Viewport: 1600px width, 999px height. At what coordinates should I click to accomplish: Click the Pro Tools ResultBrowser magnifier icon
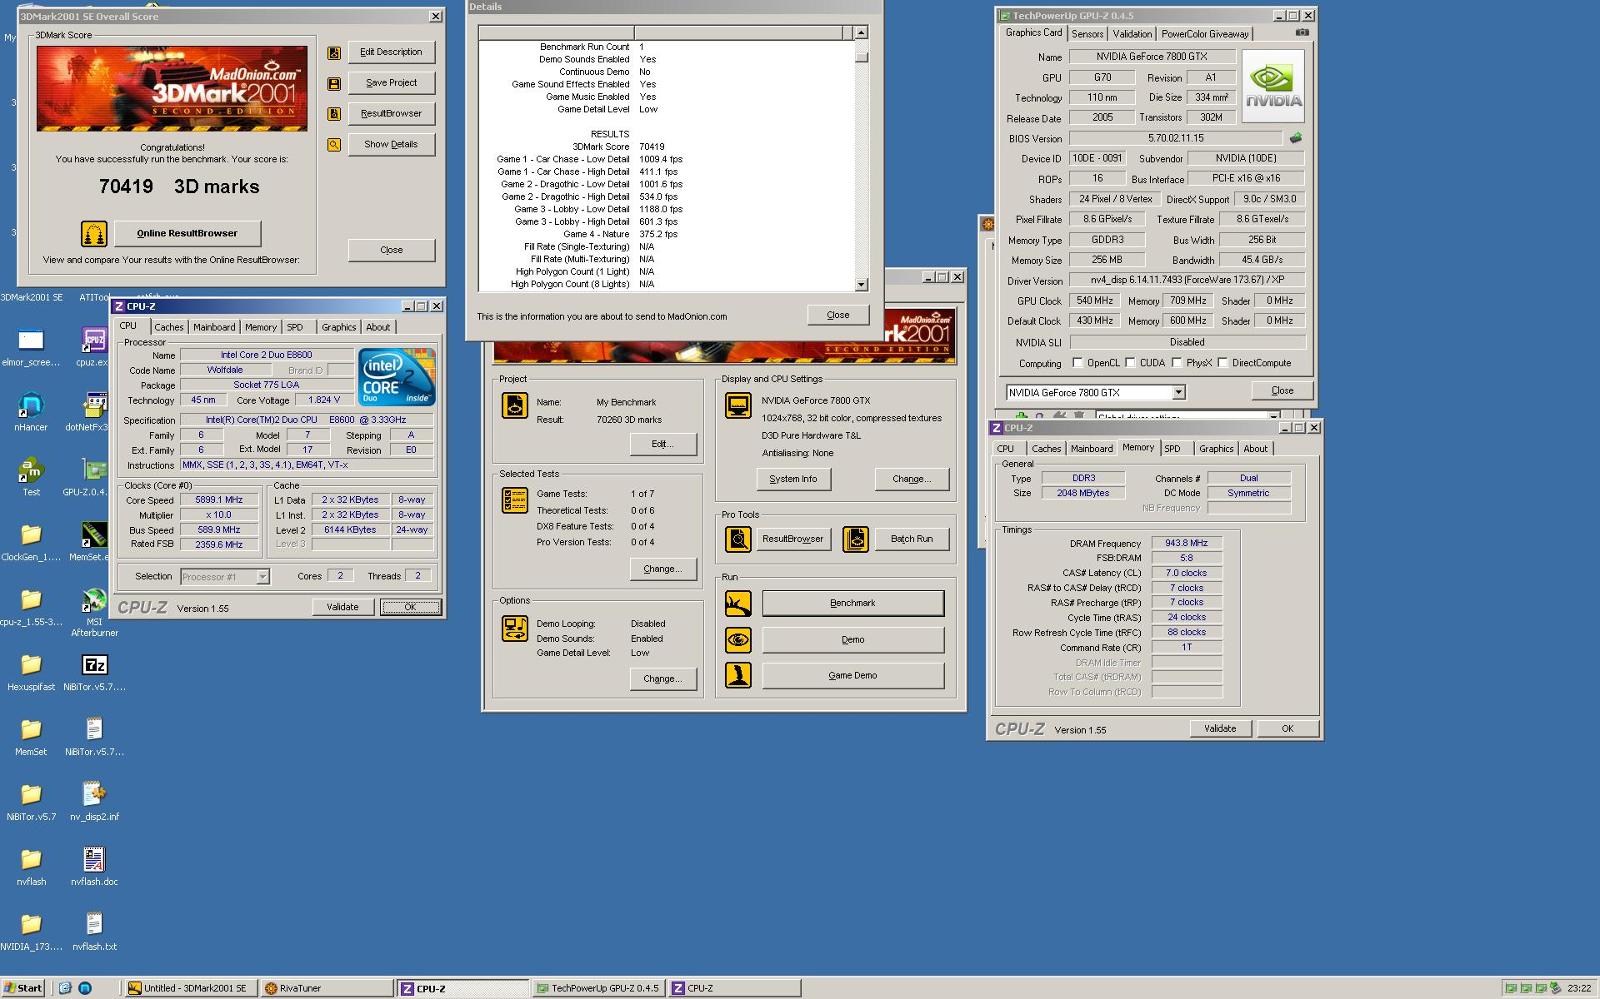738,539
